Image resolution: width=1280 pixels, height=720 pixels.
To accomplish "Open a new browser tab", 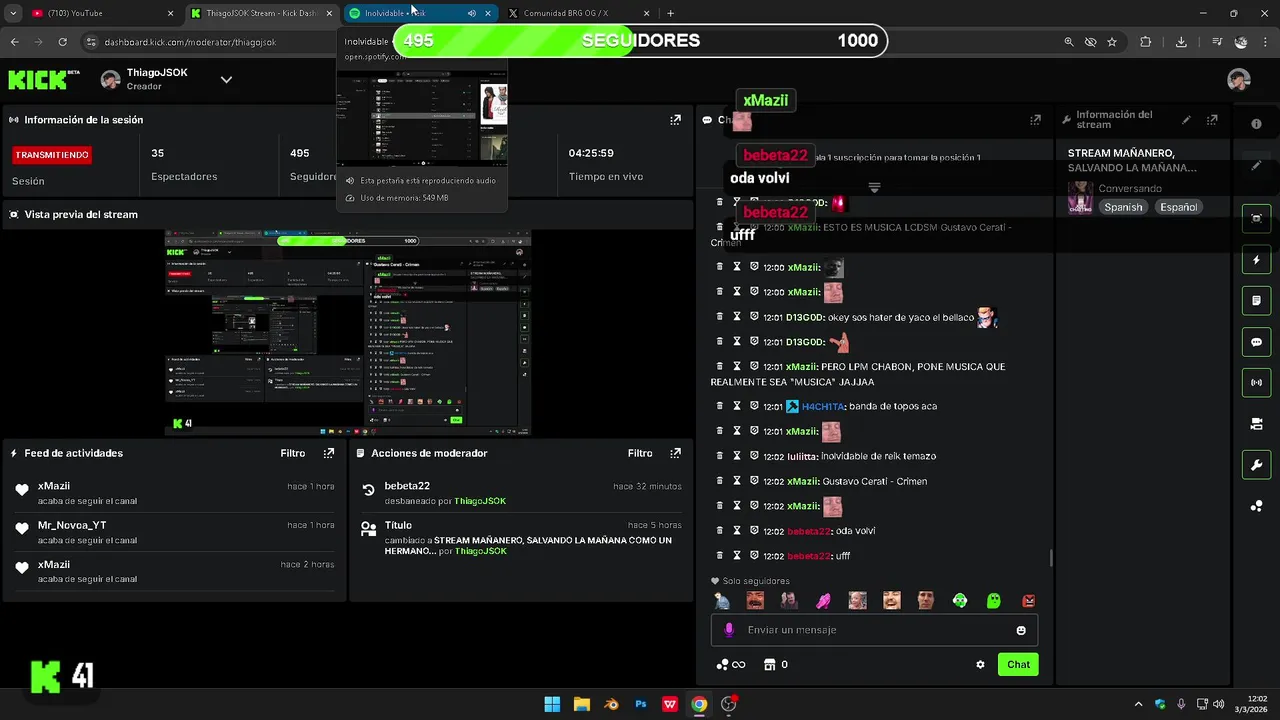I will click(x=670, y=13).
